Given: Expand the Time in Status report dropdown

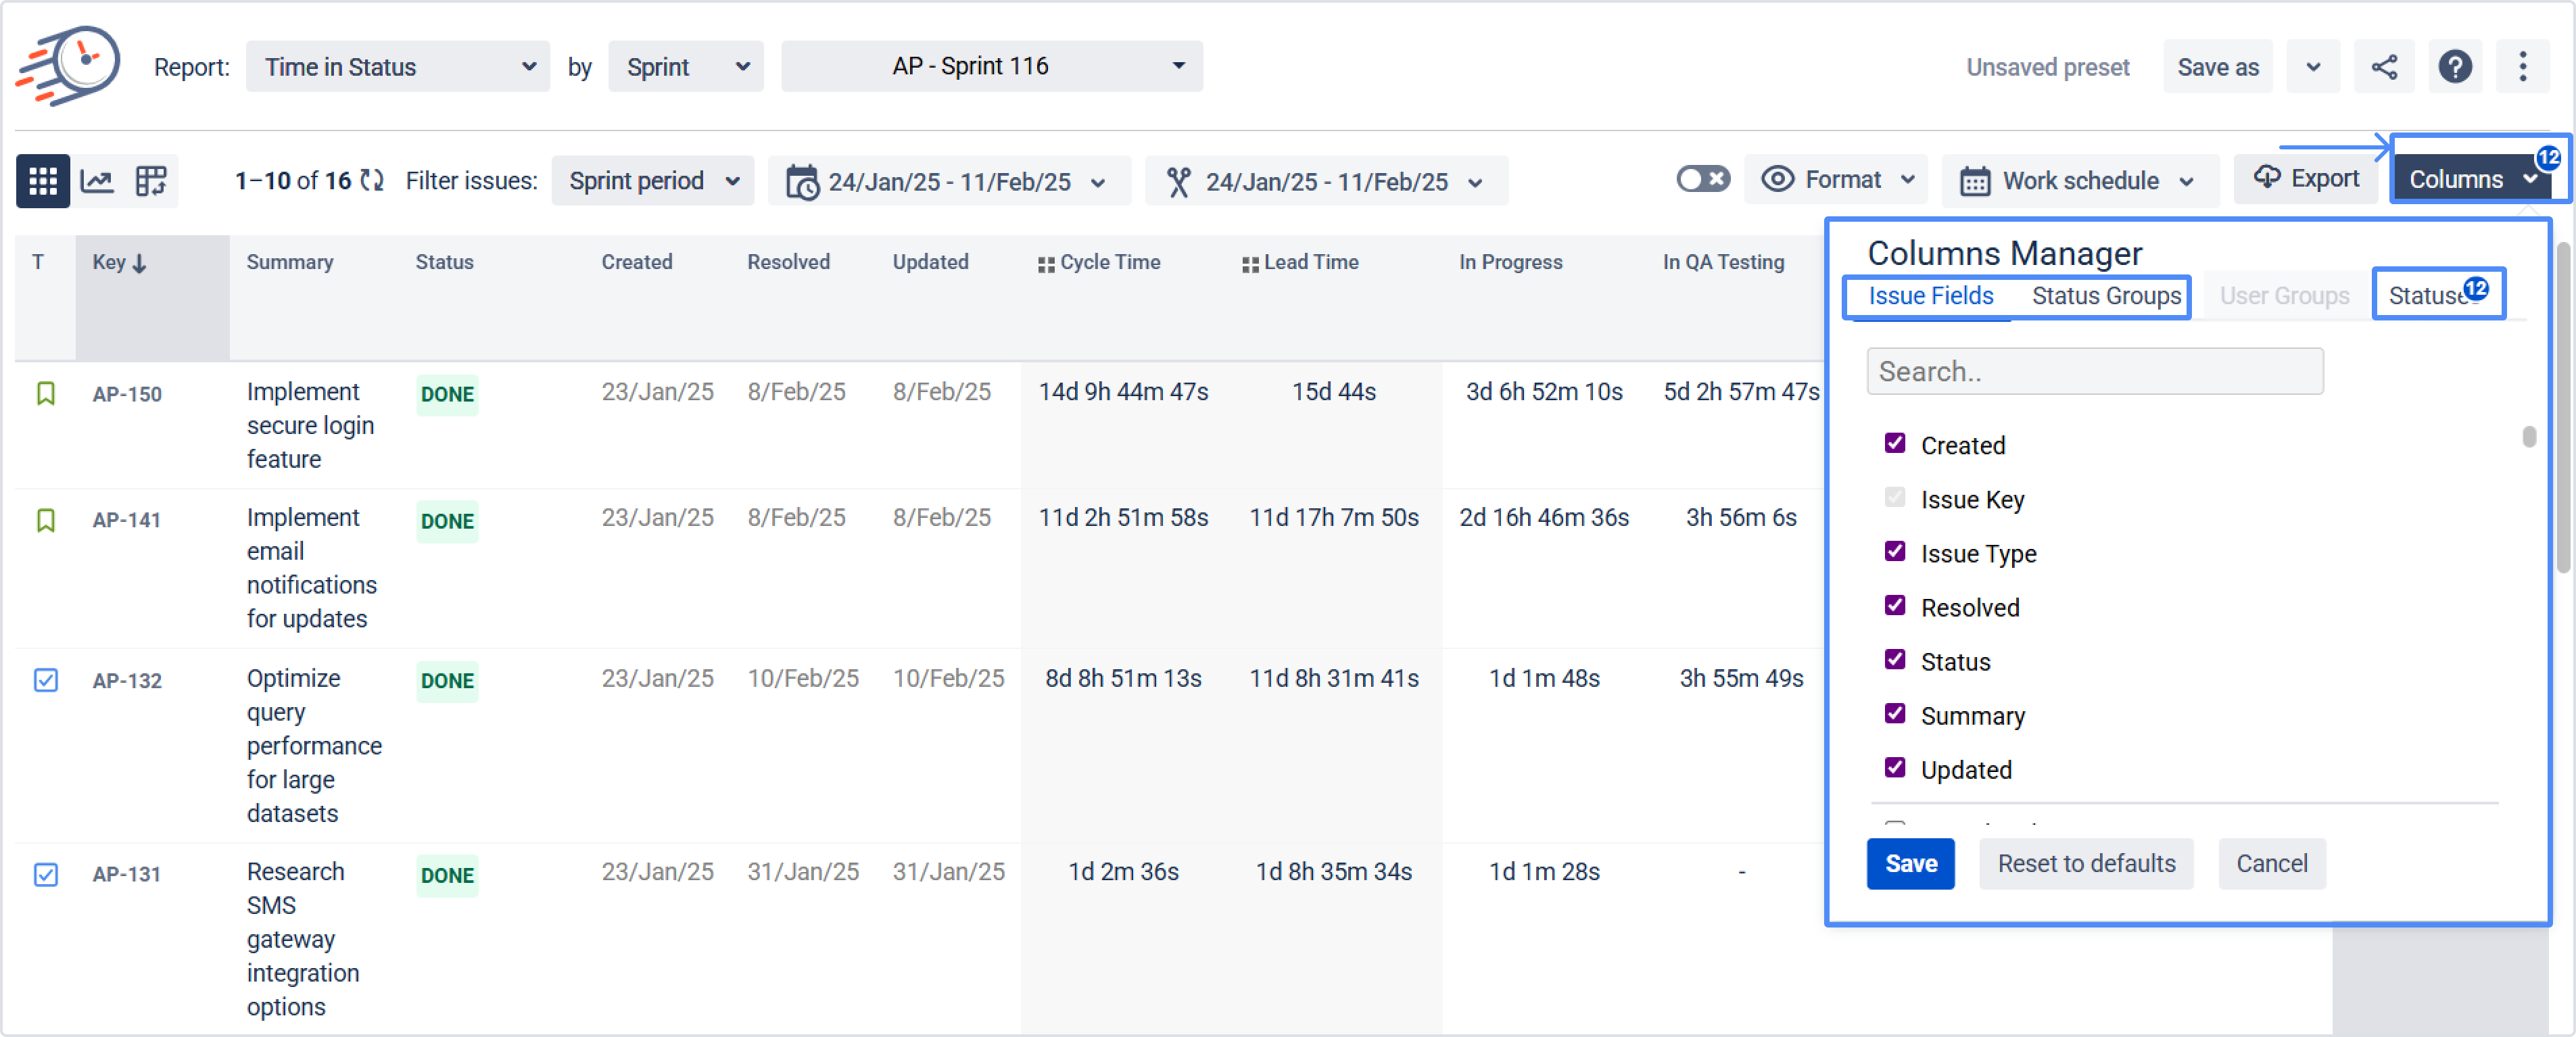Looking at the screenshot, I should click(397, 67).
